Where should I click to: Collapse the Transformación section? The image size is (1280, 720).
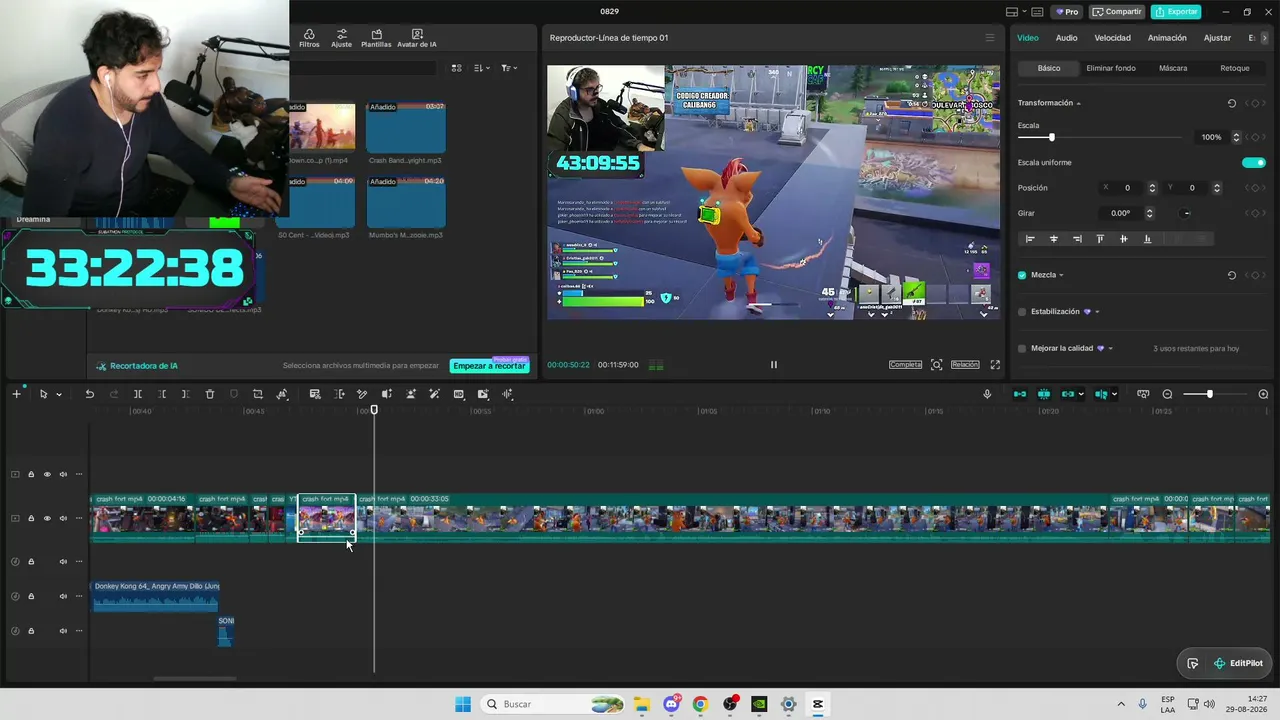tap(1078, 104)
